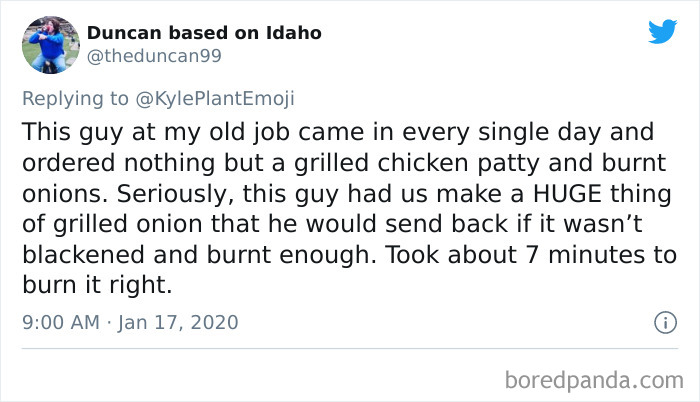700x402 pixels.
Task: Click 'grilled chicken patty' phrase in tweet
Action: point(417,163)
